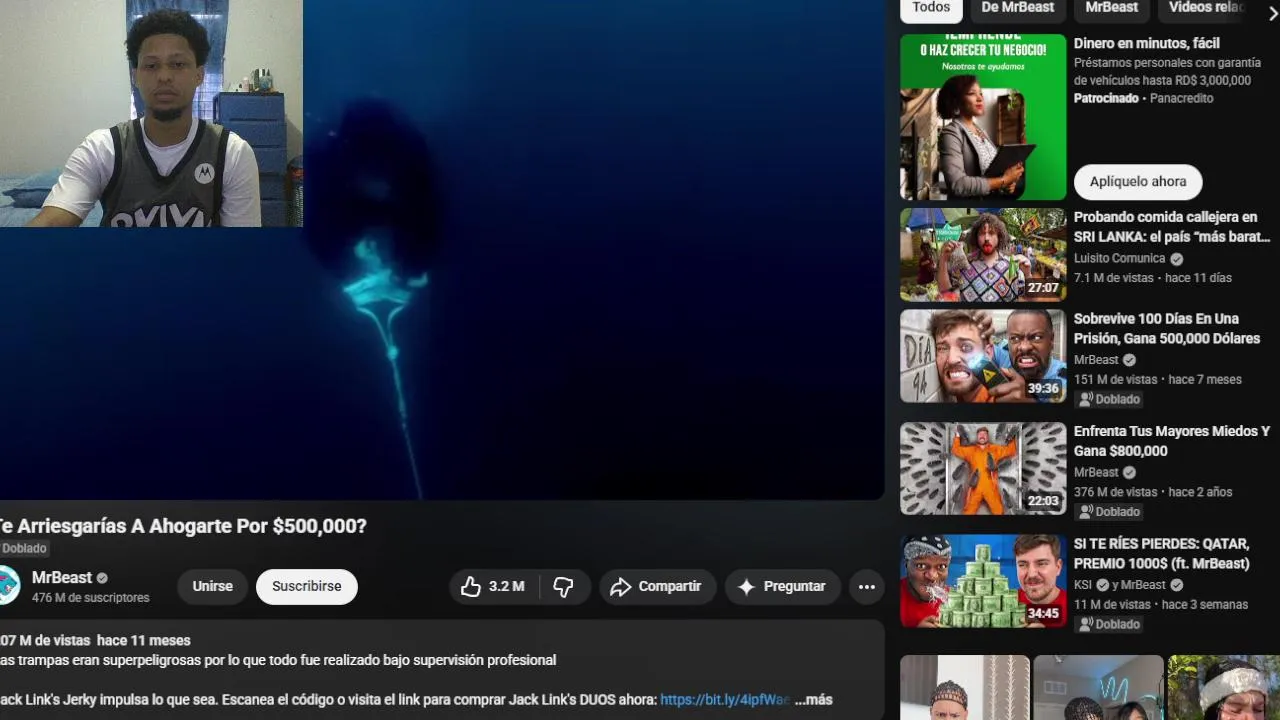
Task: Select the Todos filter chip
Action: click(x=931, y=8)
